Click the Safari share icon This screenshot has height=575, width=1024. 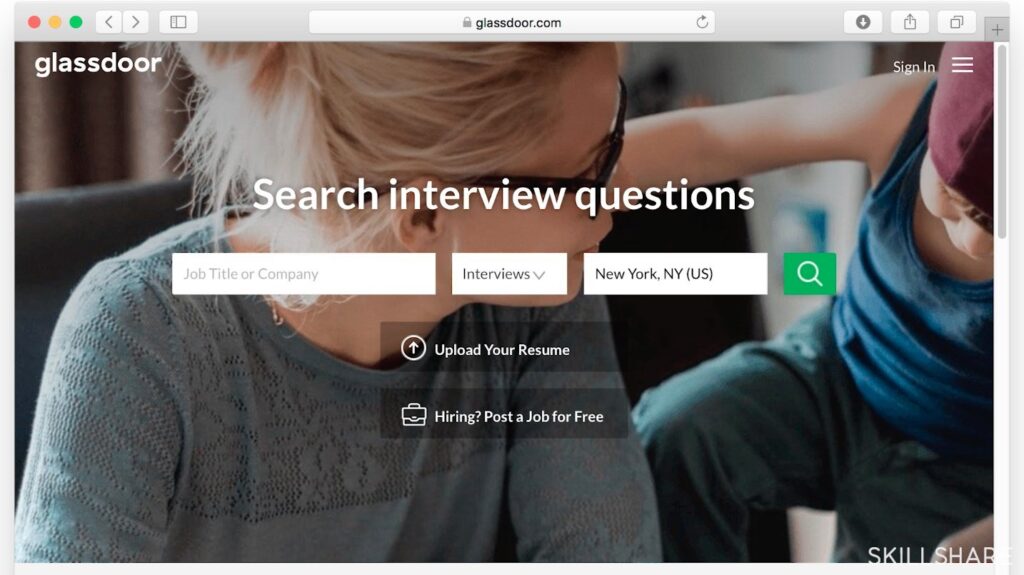click(x=910, y=22)
